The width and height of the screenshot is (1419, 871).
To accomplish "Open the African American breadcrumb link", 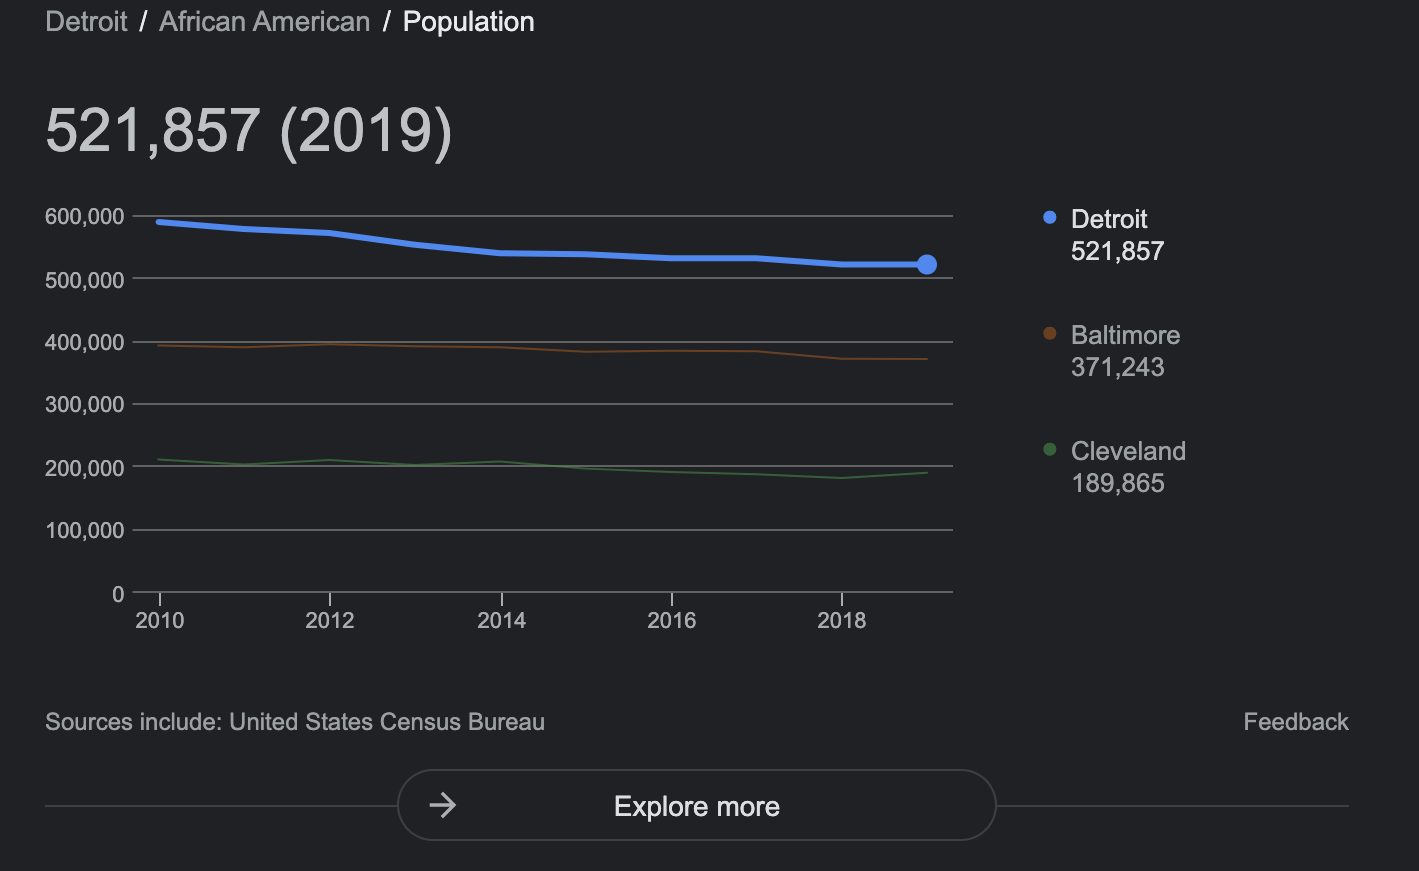I will tap(264, 22).
